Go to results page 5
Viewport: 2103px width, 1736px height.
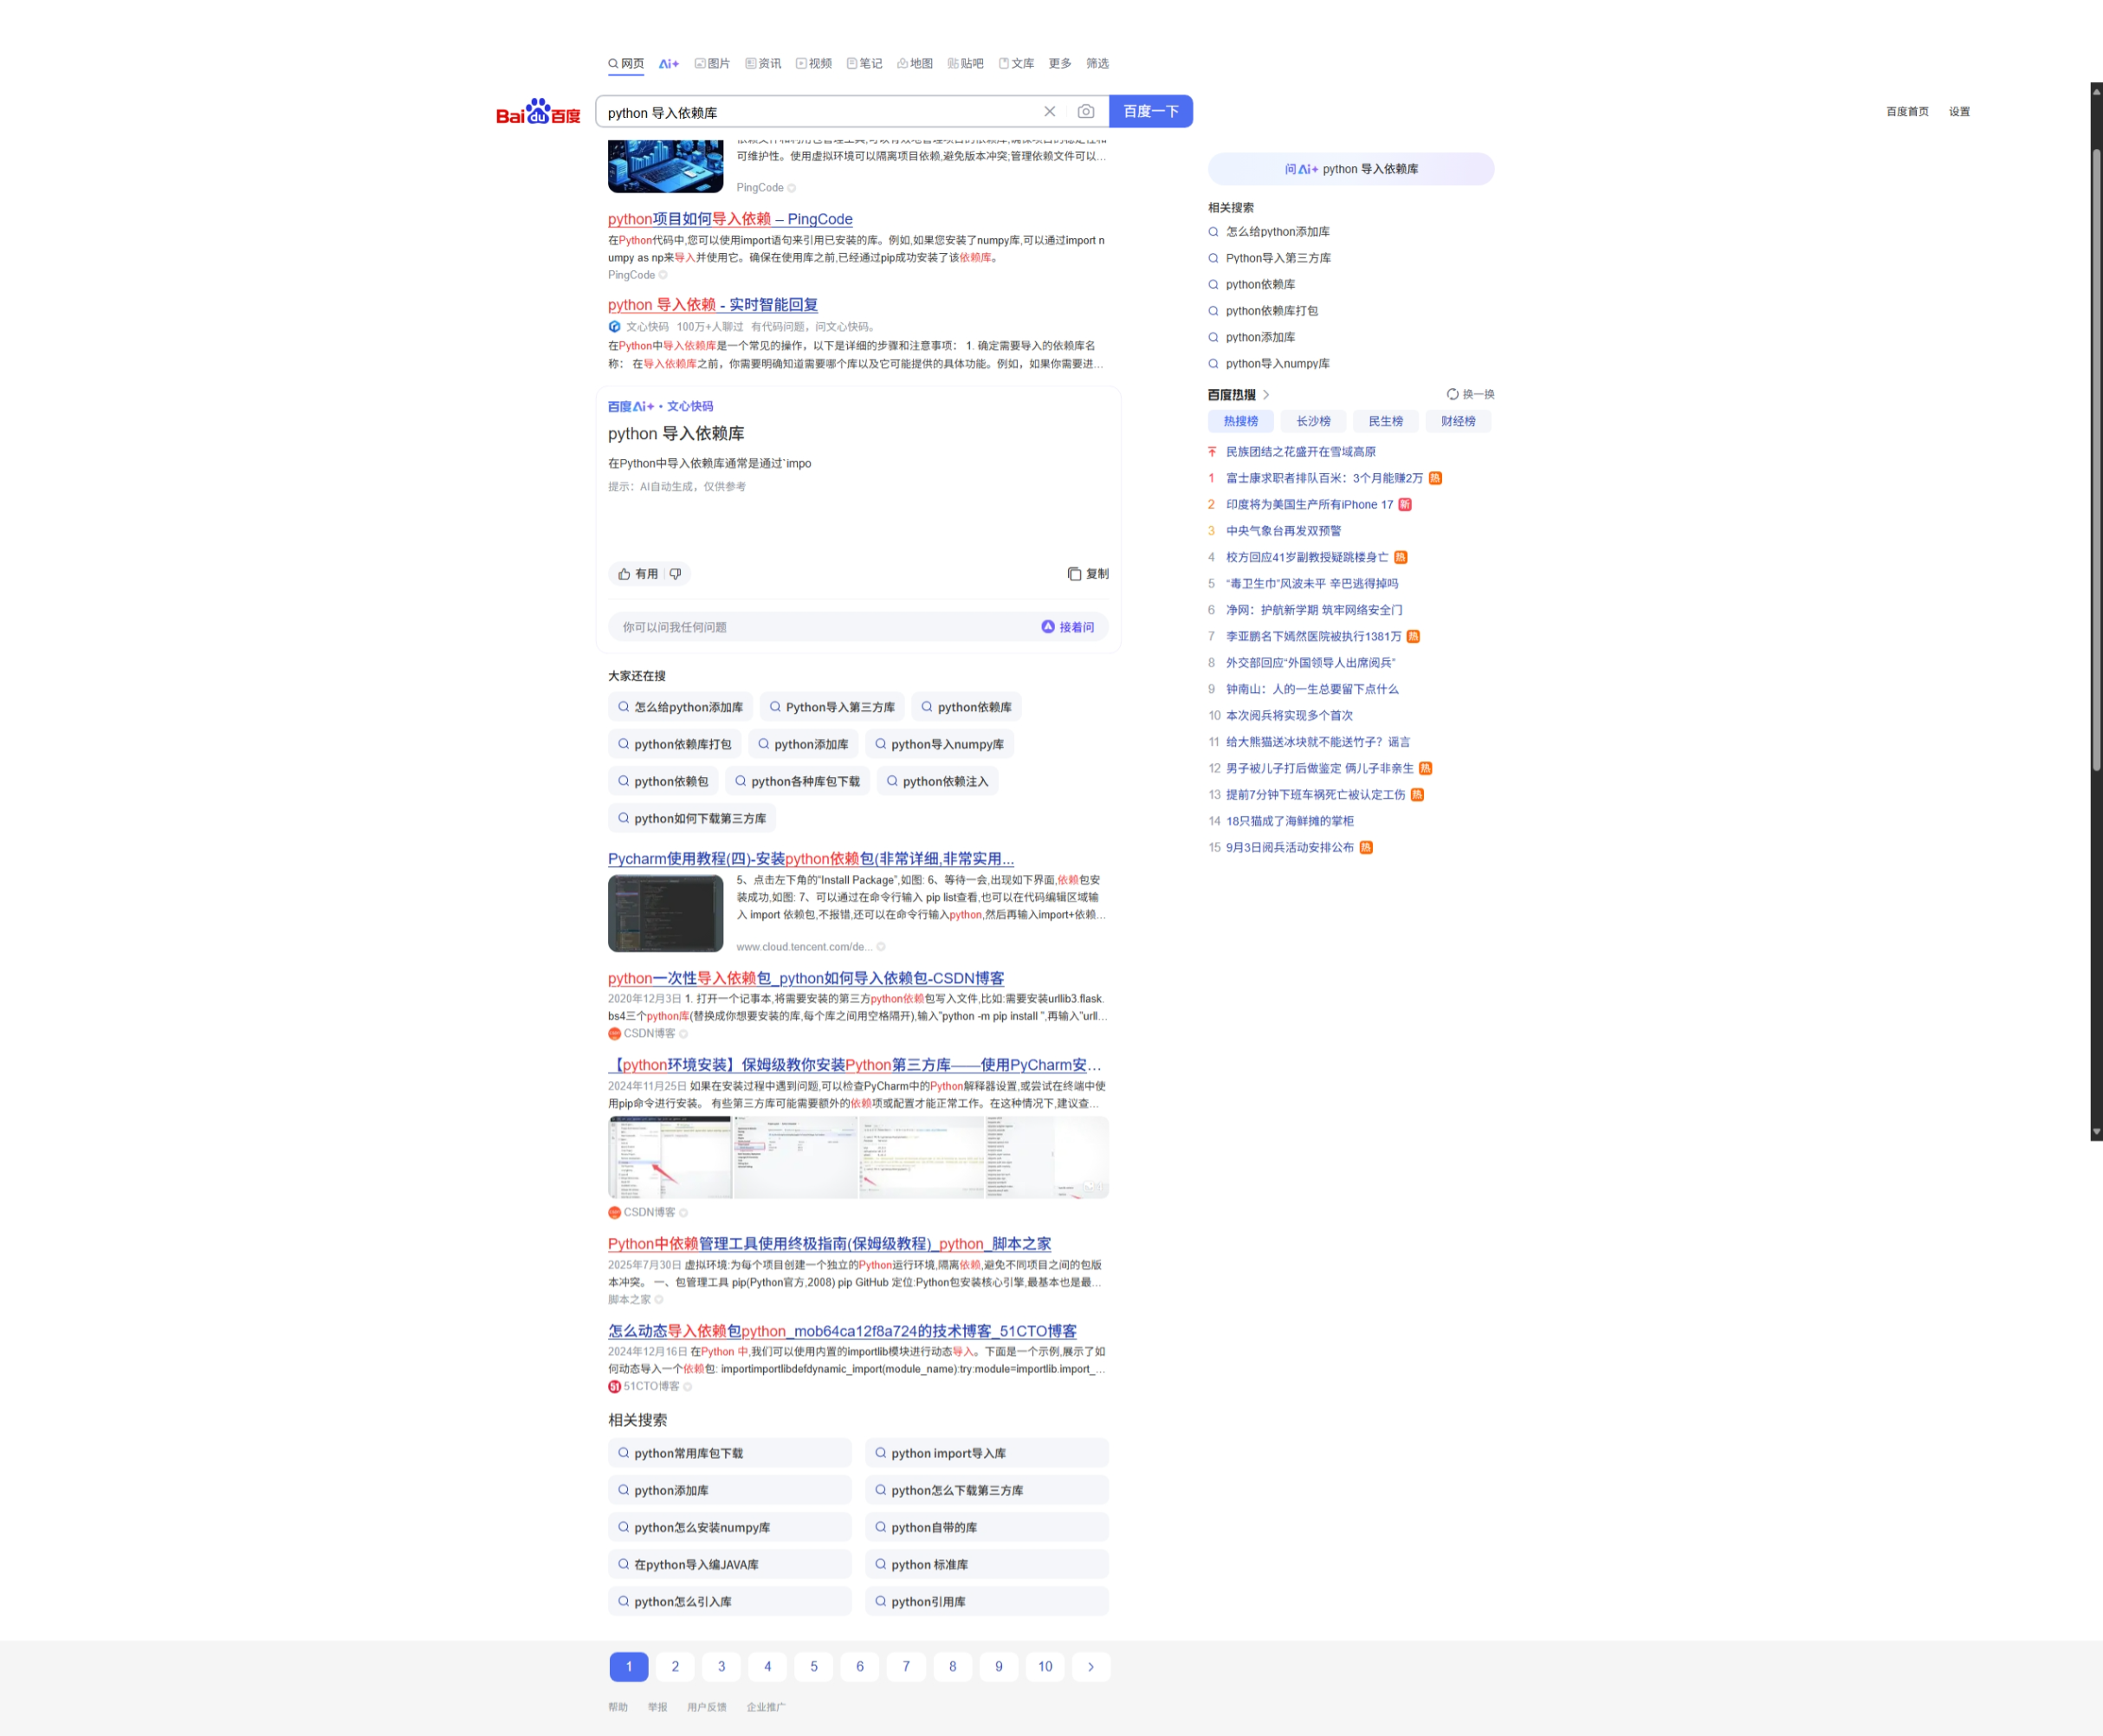click(814, 1666)
